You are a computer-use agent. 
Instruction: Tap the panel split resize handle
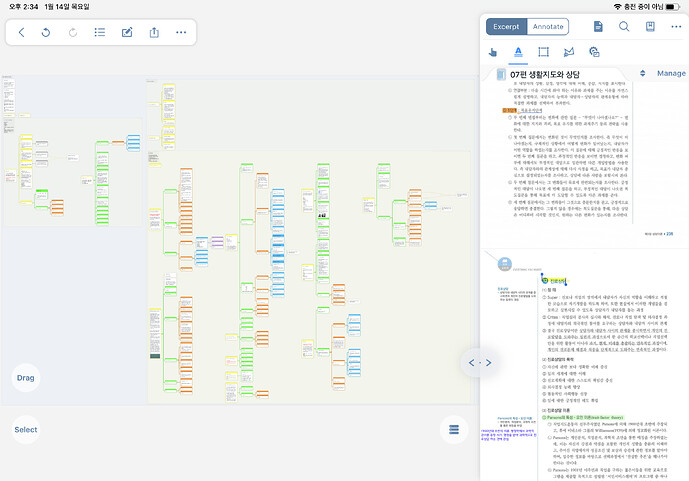(479, 363)
